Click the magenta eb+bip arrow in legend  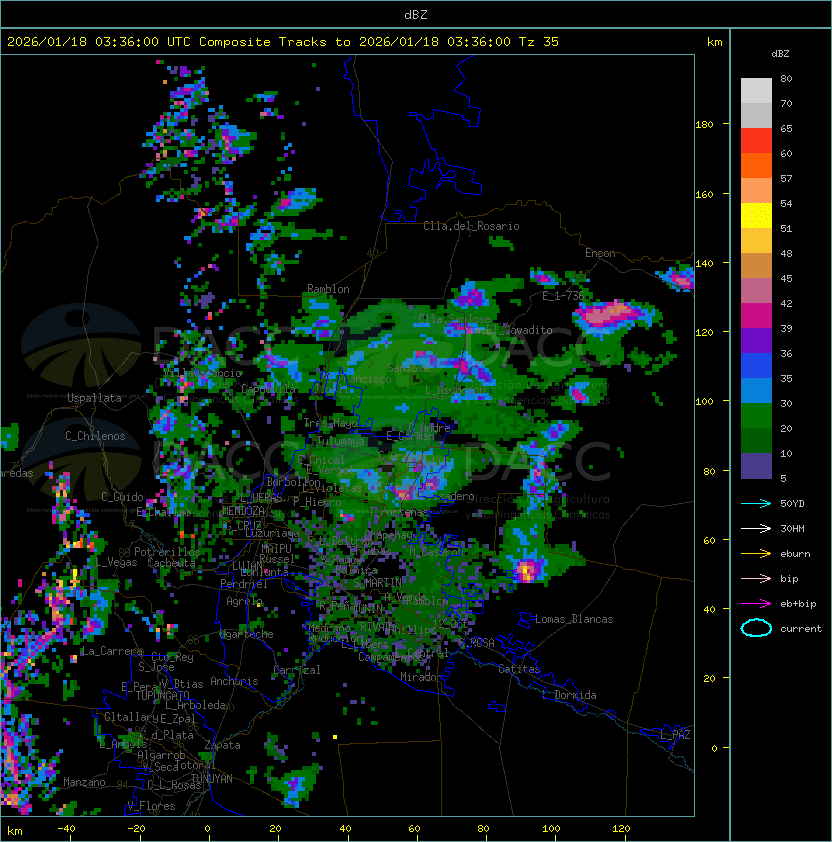pyautogui.click(x=756, y=604)
